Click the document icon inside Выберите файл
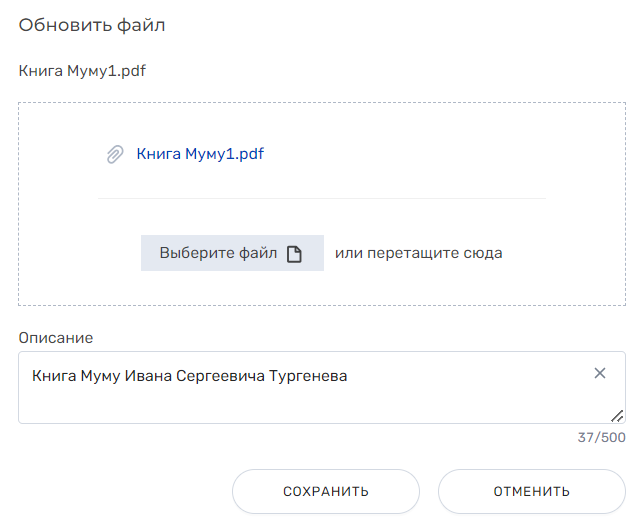 click(294, 254)
